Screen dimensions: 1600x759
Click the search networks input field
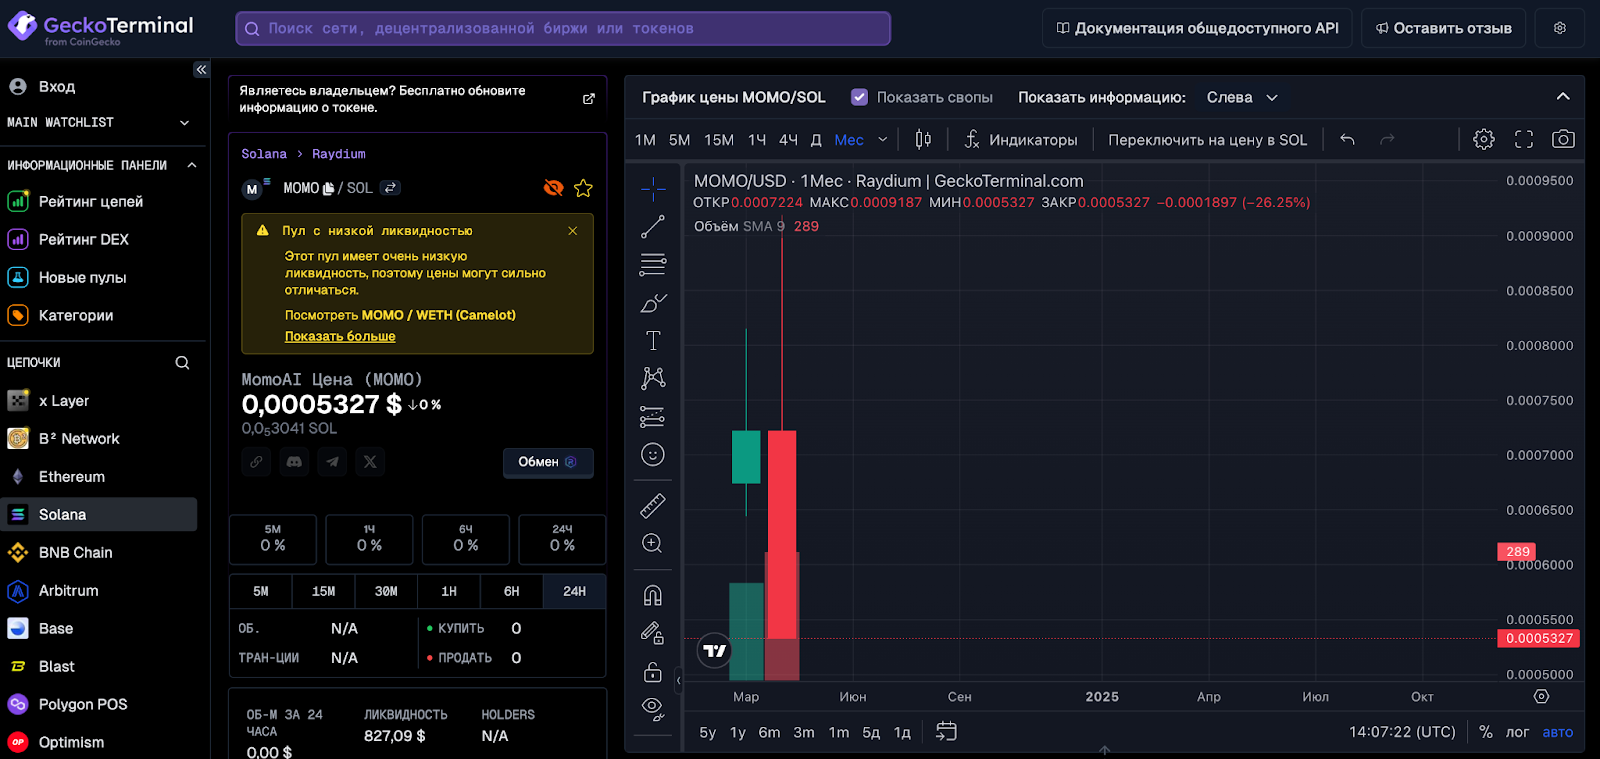563,29
